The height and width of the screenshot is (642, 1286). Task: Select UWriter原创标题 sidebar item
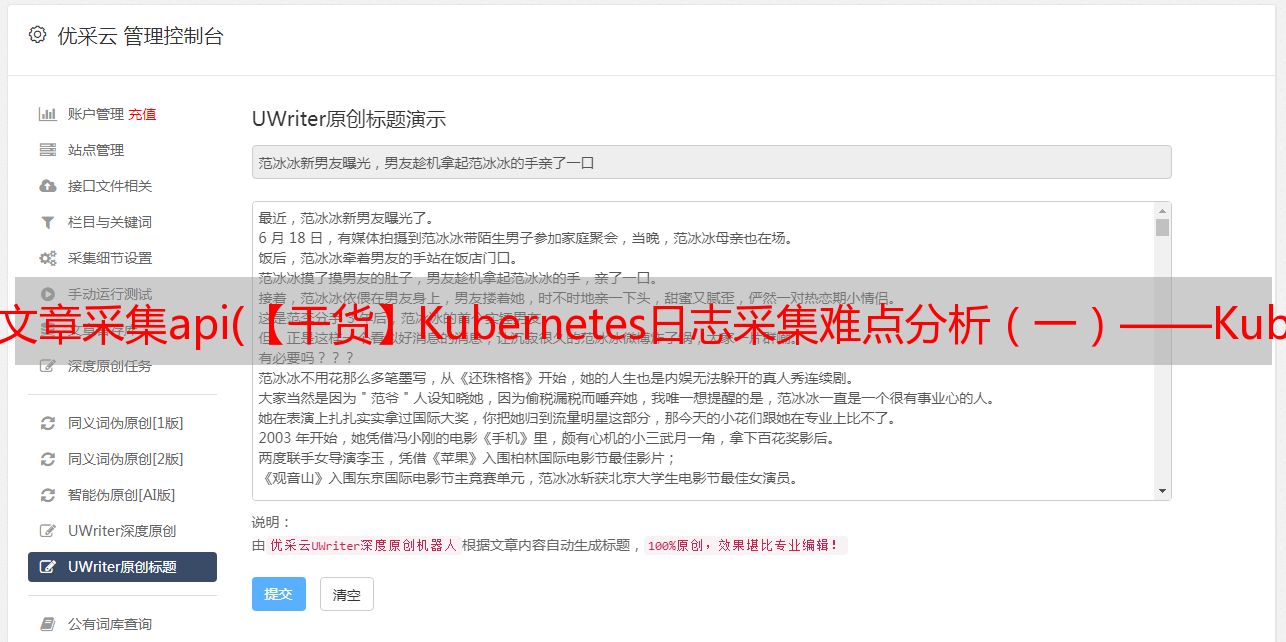click(x=122, y=567)
